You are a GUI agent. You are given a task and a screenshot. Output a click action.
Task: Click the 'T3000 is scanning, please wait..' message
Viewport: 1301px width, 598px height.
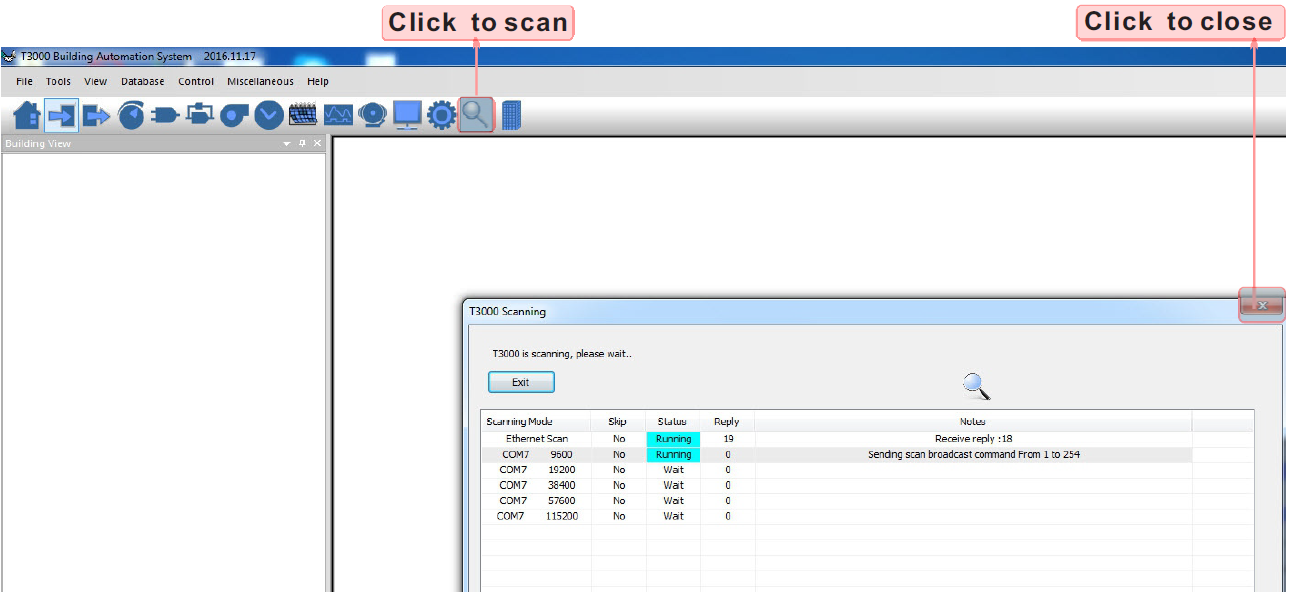pyautogui.click(x=562, y=354)
